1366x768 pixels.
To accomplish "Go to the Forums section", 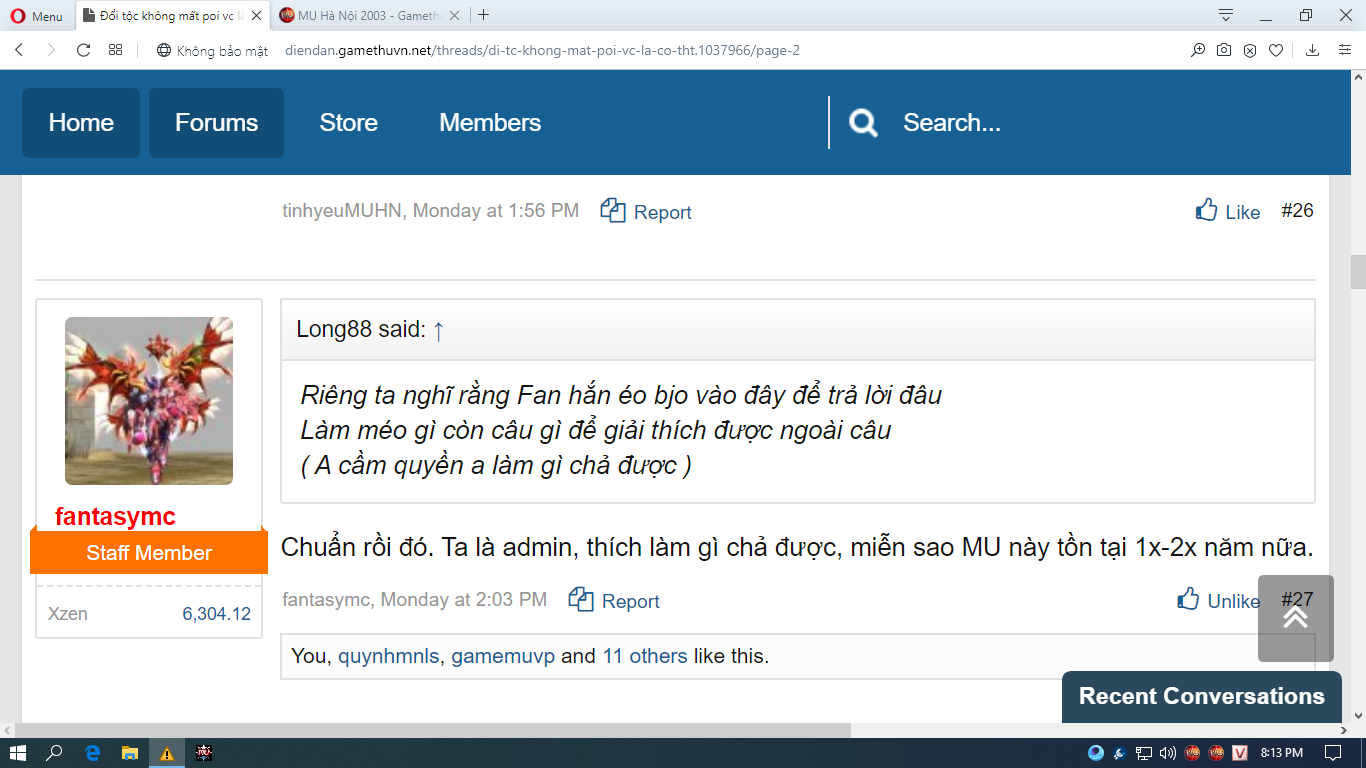I will point(216,123).
